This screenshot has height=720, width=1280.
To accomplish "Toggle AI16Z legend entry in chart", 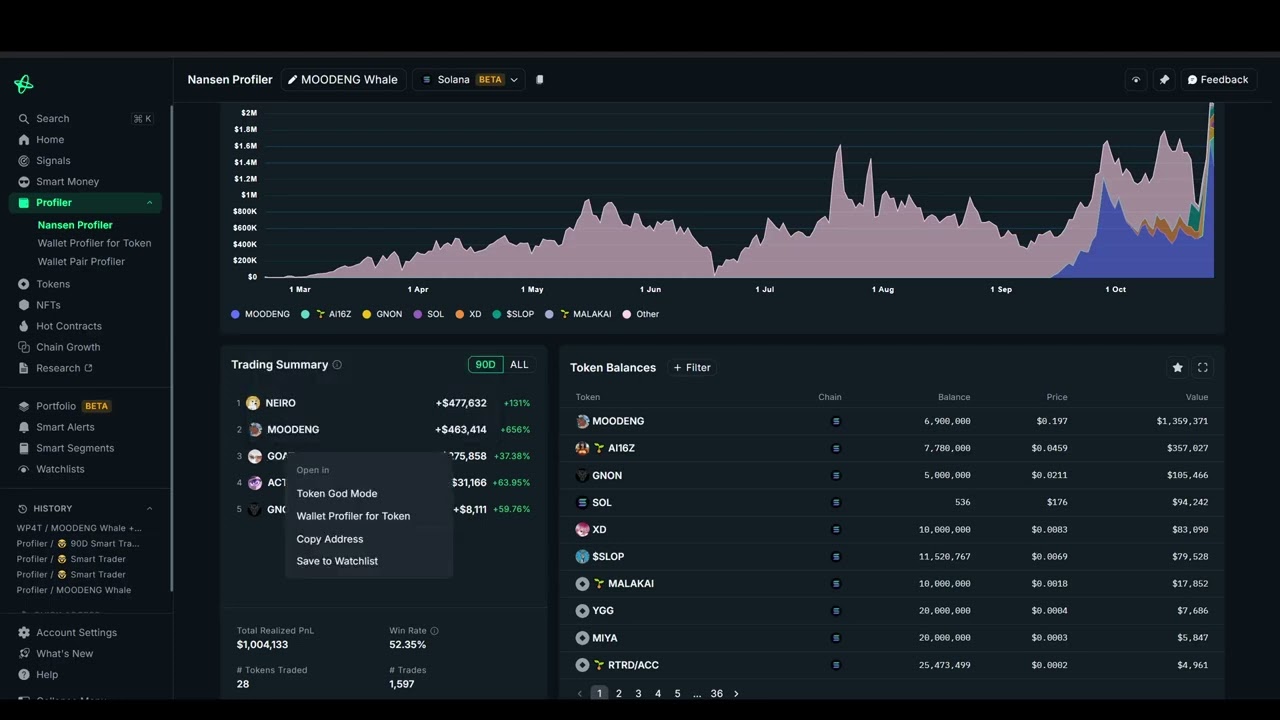I will 326,314.
